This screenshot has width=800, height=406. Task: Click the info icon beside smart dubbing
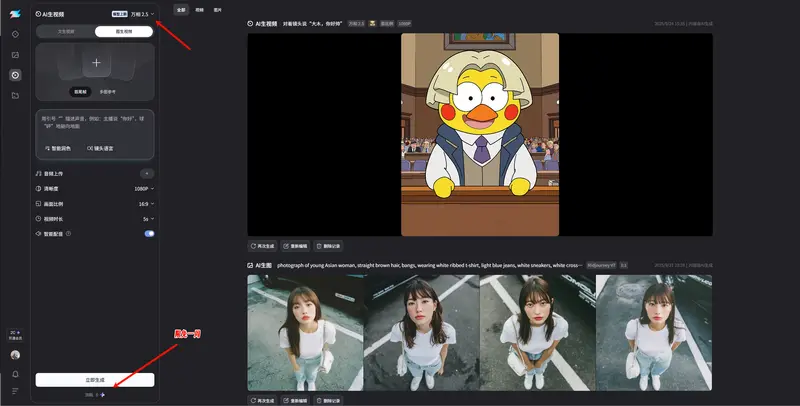[x=68, y=234]
